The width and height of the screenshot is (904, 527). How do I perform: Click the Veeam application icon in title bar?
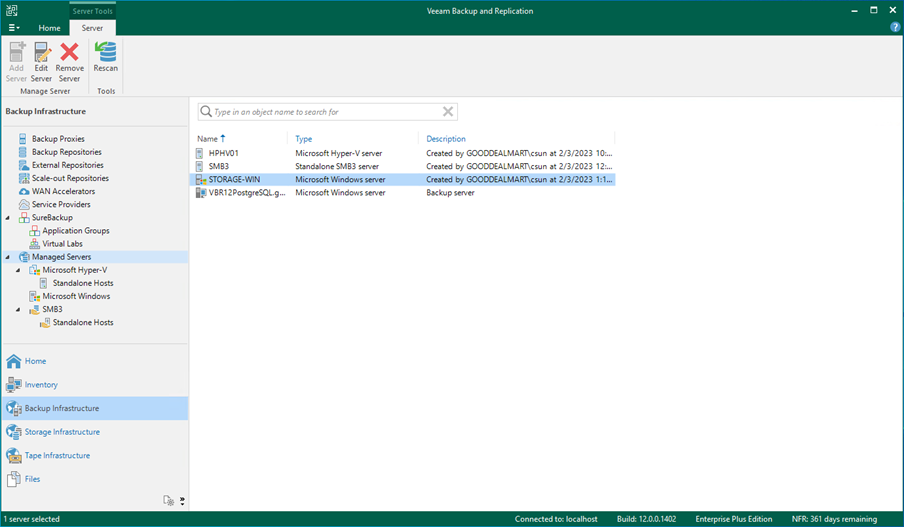point(12,10)
